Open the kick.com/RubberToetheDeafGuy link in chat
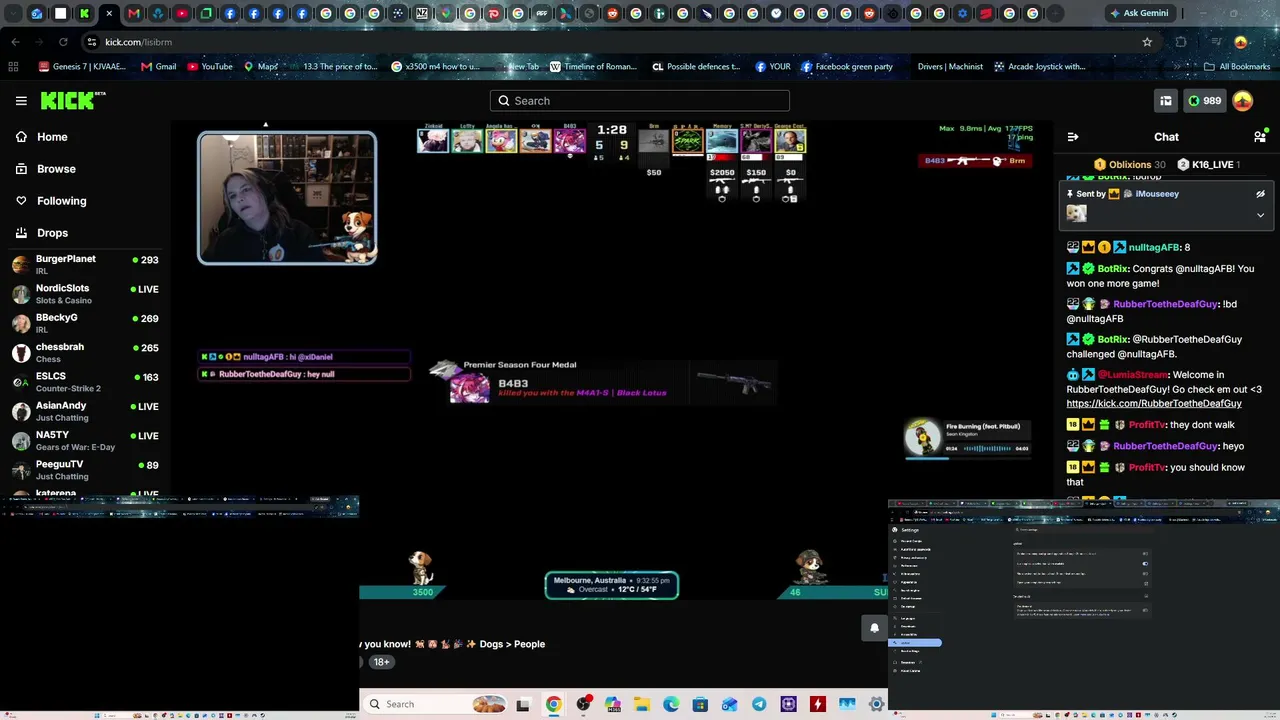The width and height of the screenshot is (1280, 720). coord(1154,404)
